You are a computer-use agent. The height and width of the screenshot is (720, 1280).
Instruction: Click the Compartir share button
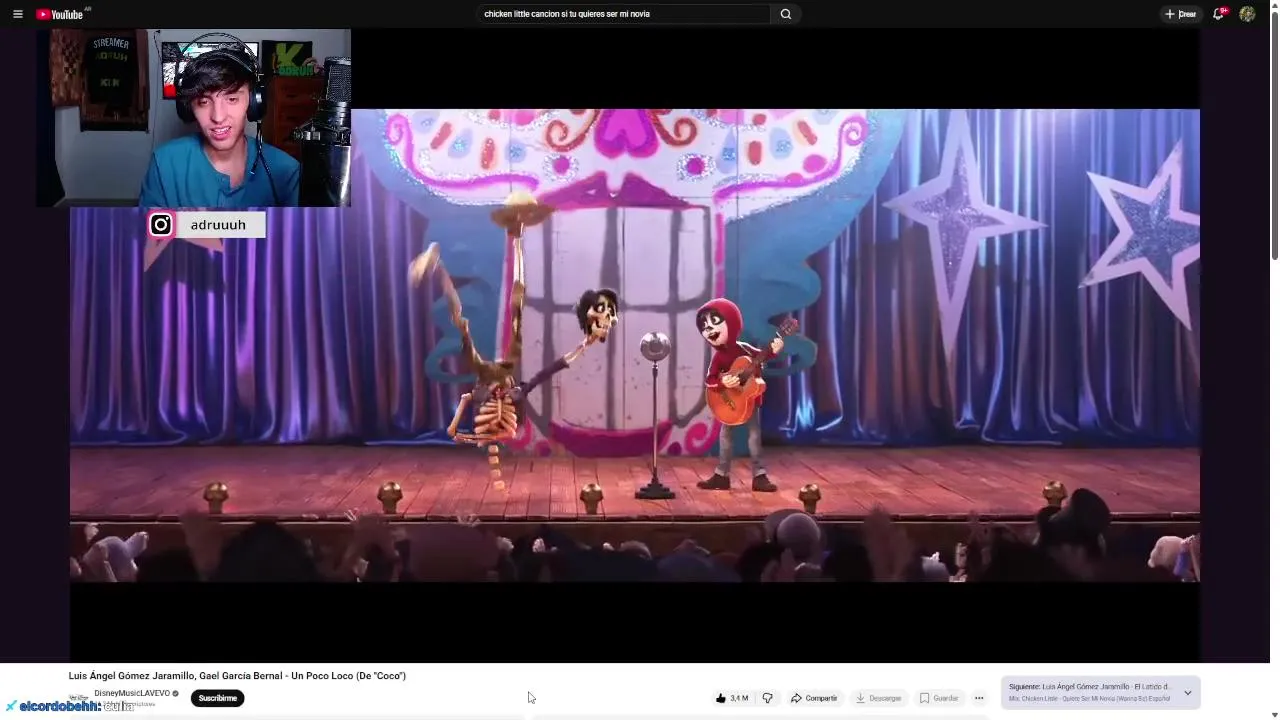814,698
